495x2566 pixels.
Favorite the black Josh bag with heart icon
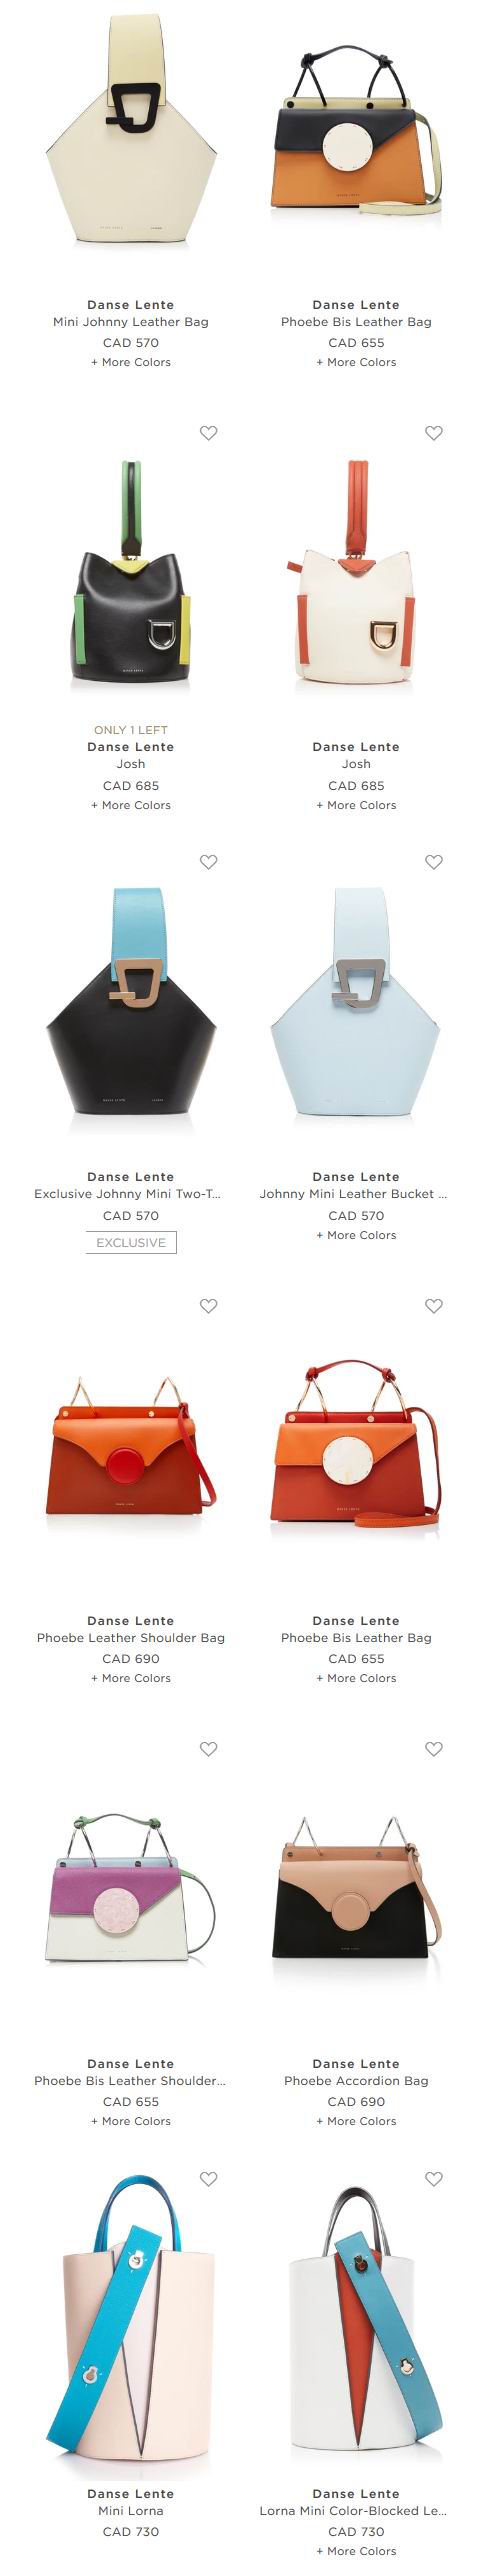click(208, 433)
